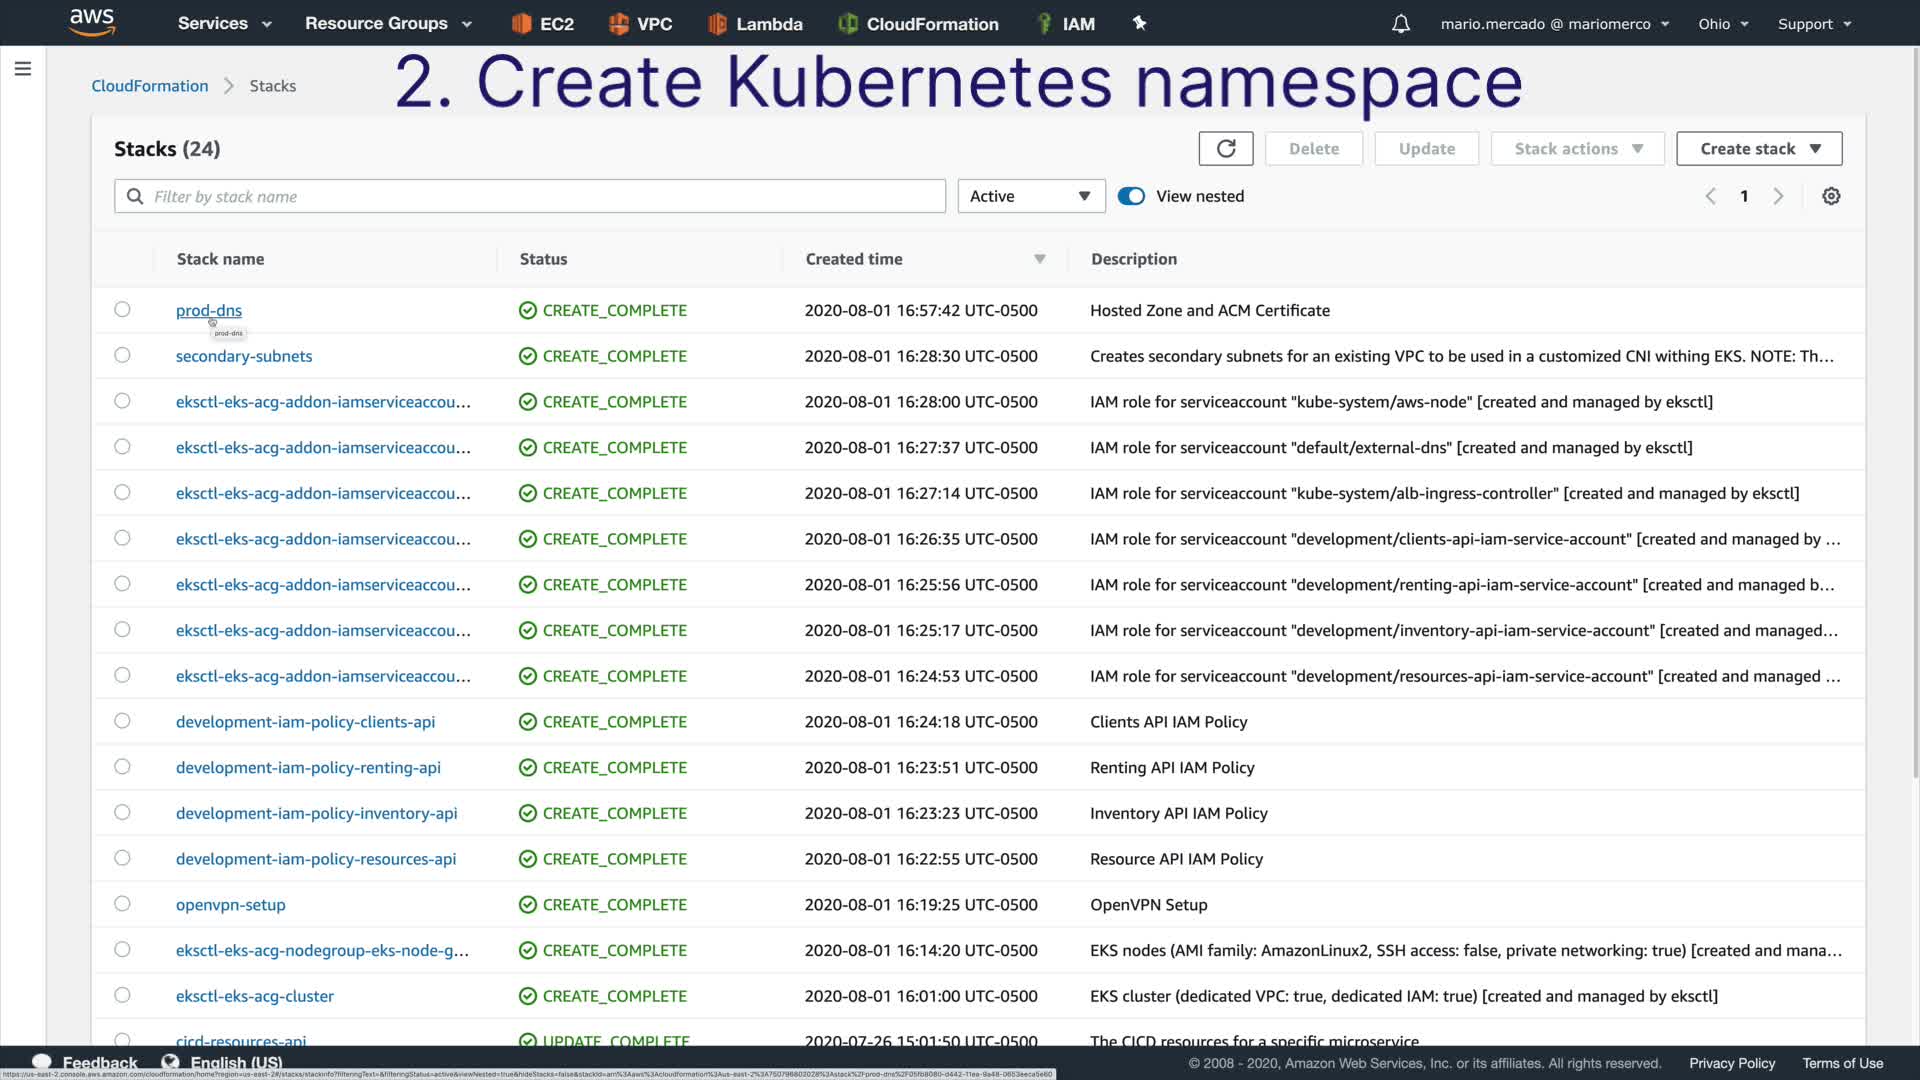This screenshot has height=1080, width=1920.
Task: Open the table settings gear icon
Action: pos(1831,197)
